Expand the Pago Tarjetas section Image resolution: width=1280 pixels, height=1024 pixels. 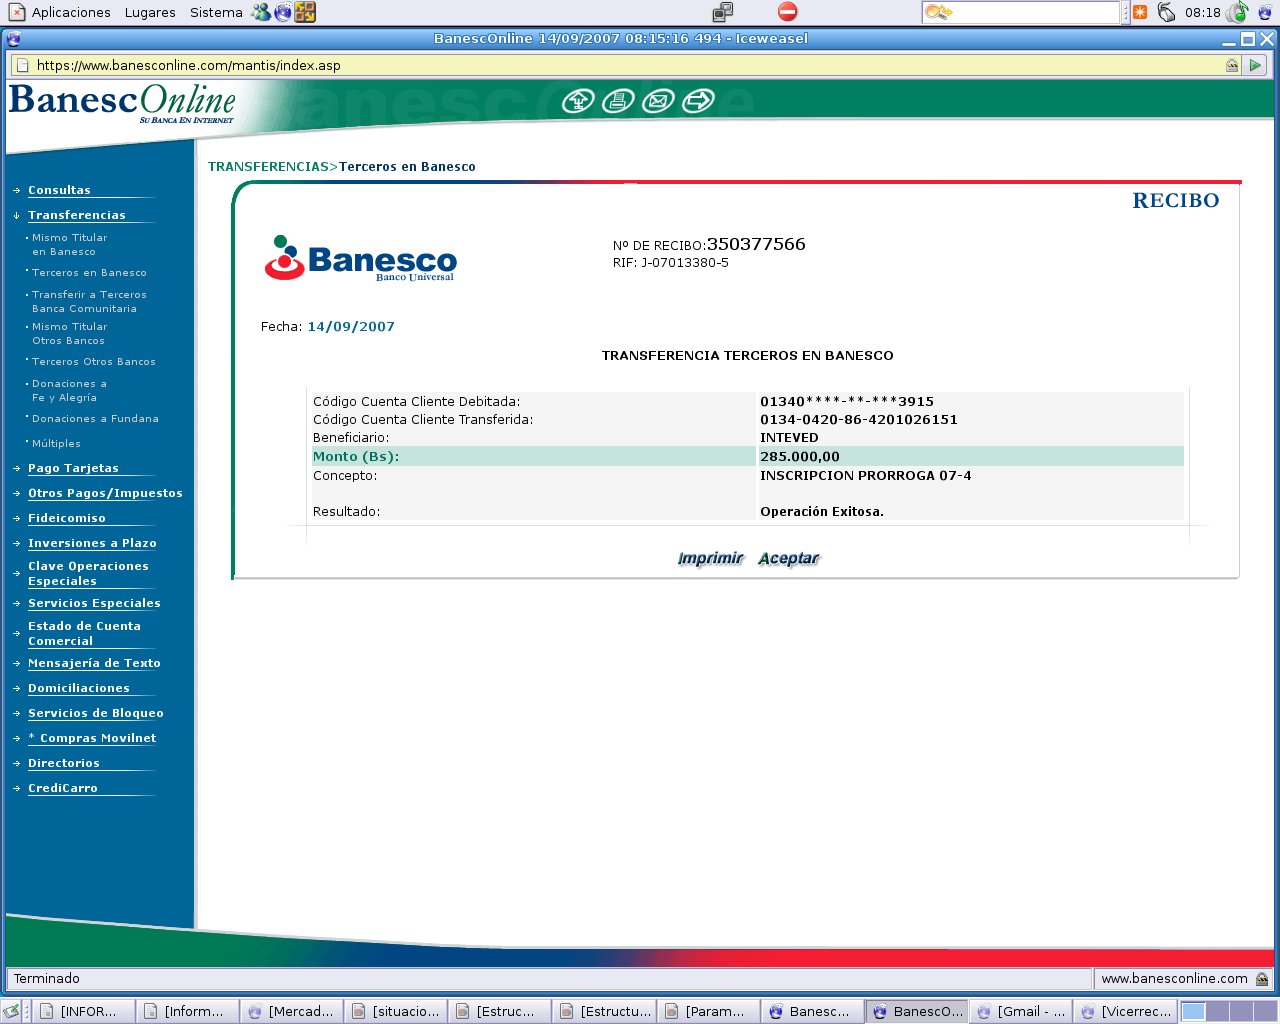coord(73,468)
